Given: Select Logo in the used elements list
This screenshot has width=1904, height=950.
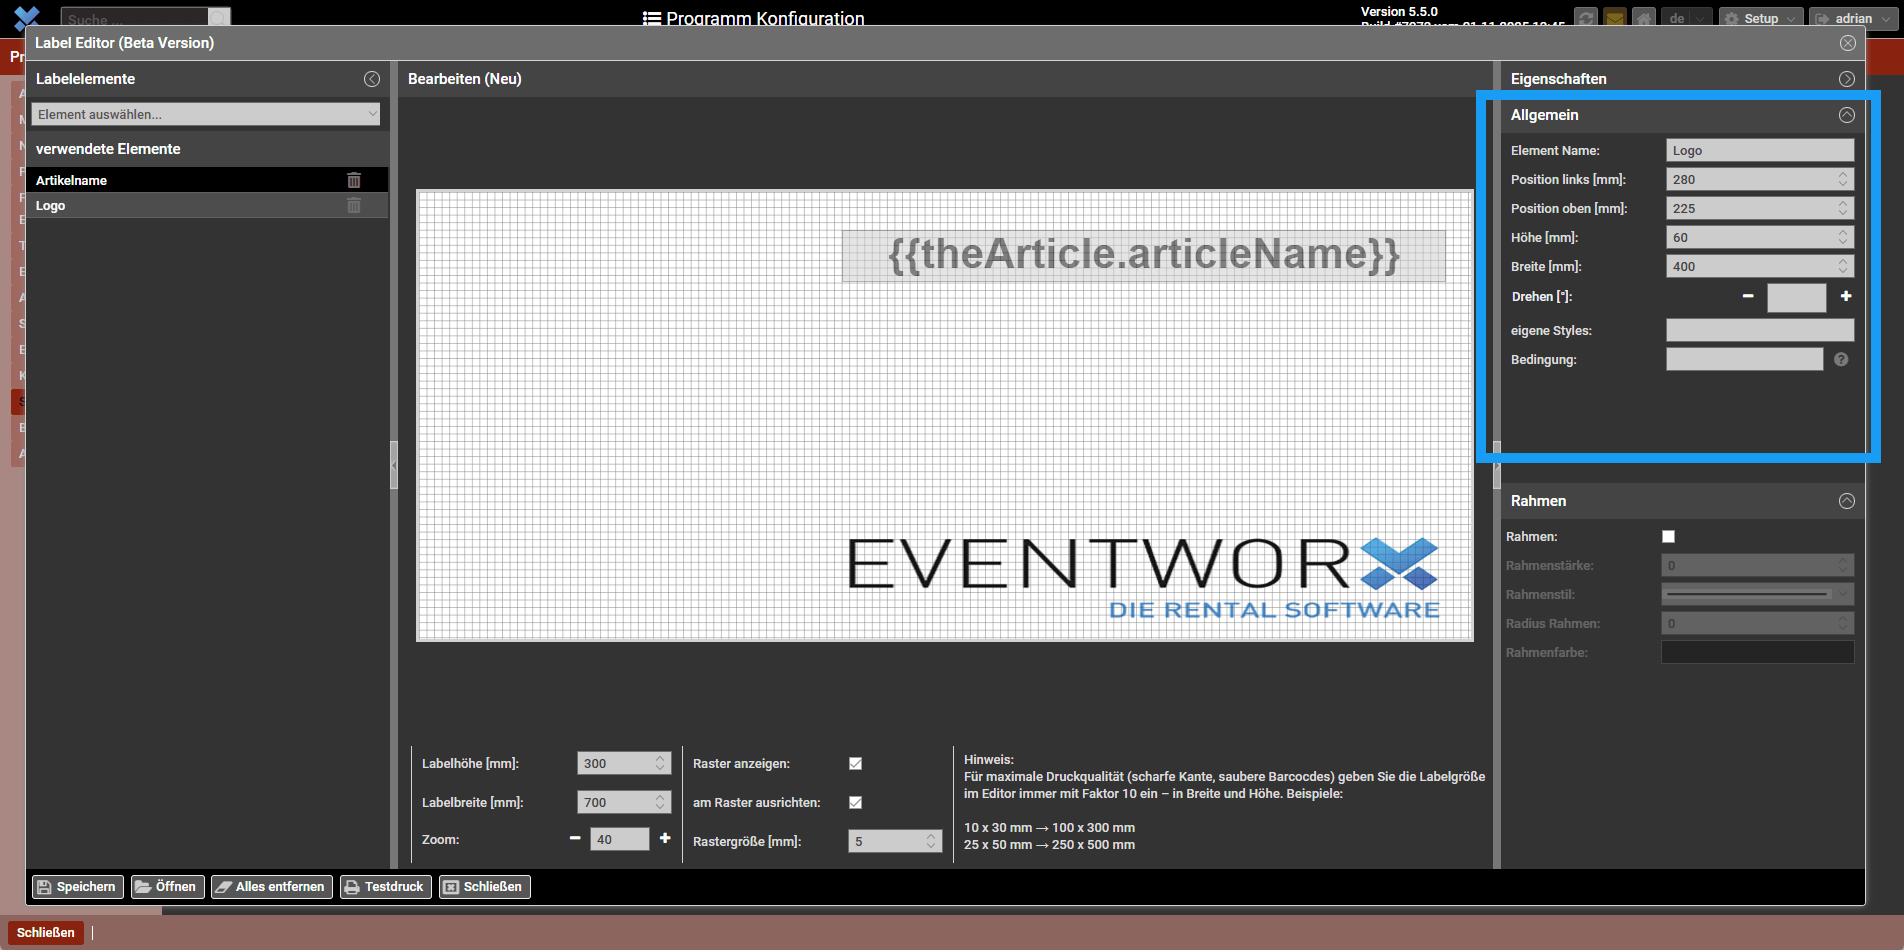Looking at the screenshot, I should coord(51,206).
